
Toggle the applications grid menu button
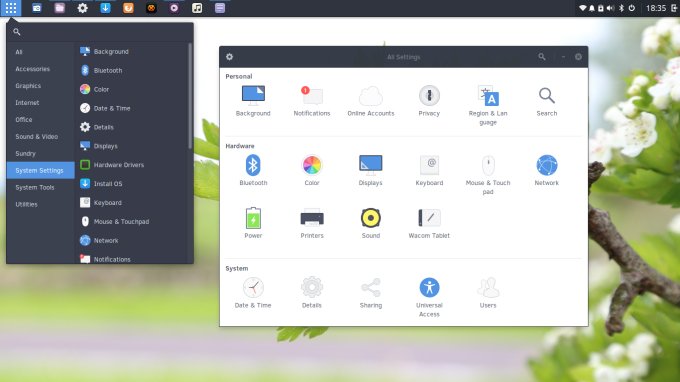pyautogui.click(x=11, y=8)
